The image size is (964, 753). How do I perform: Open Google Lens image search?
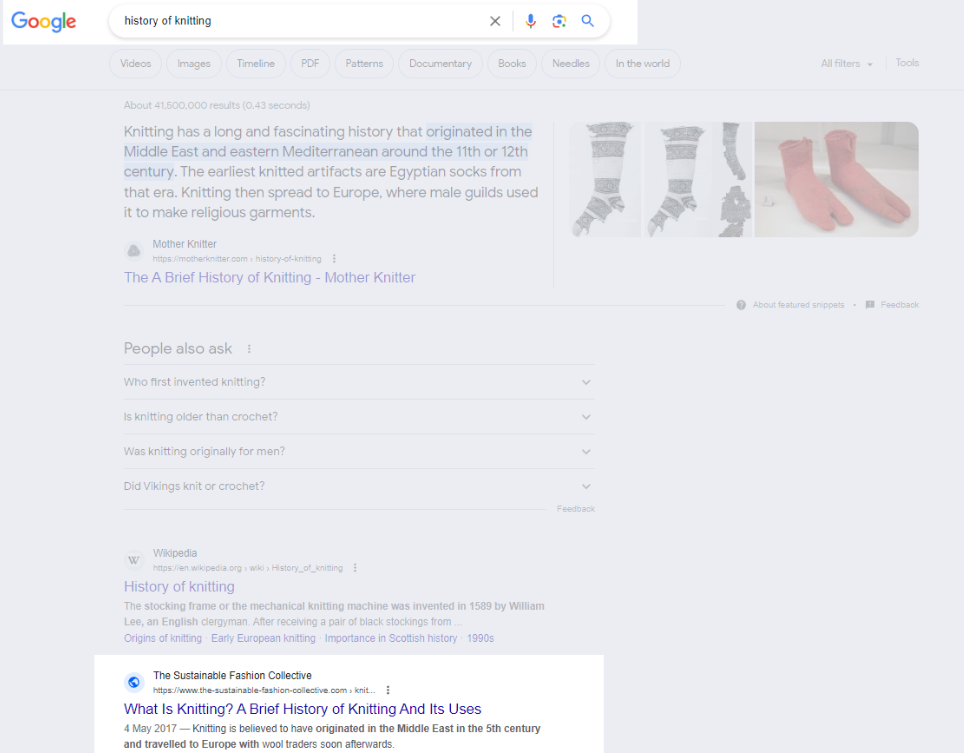coord(559,20)
